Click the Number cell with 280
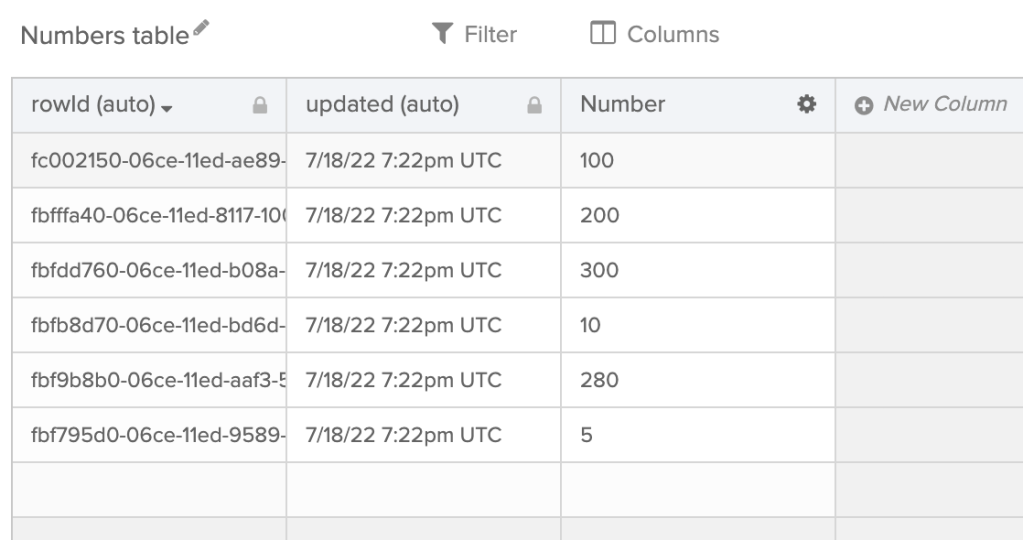Image resolution: width=1023 pixels, height=540 pixels. [697, 380]
